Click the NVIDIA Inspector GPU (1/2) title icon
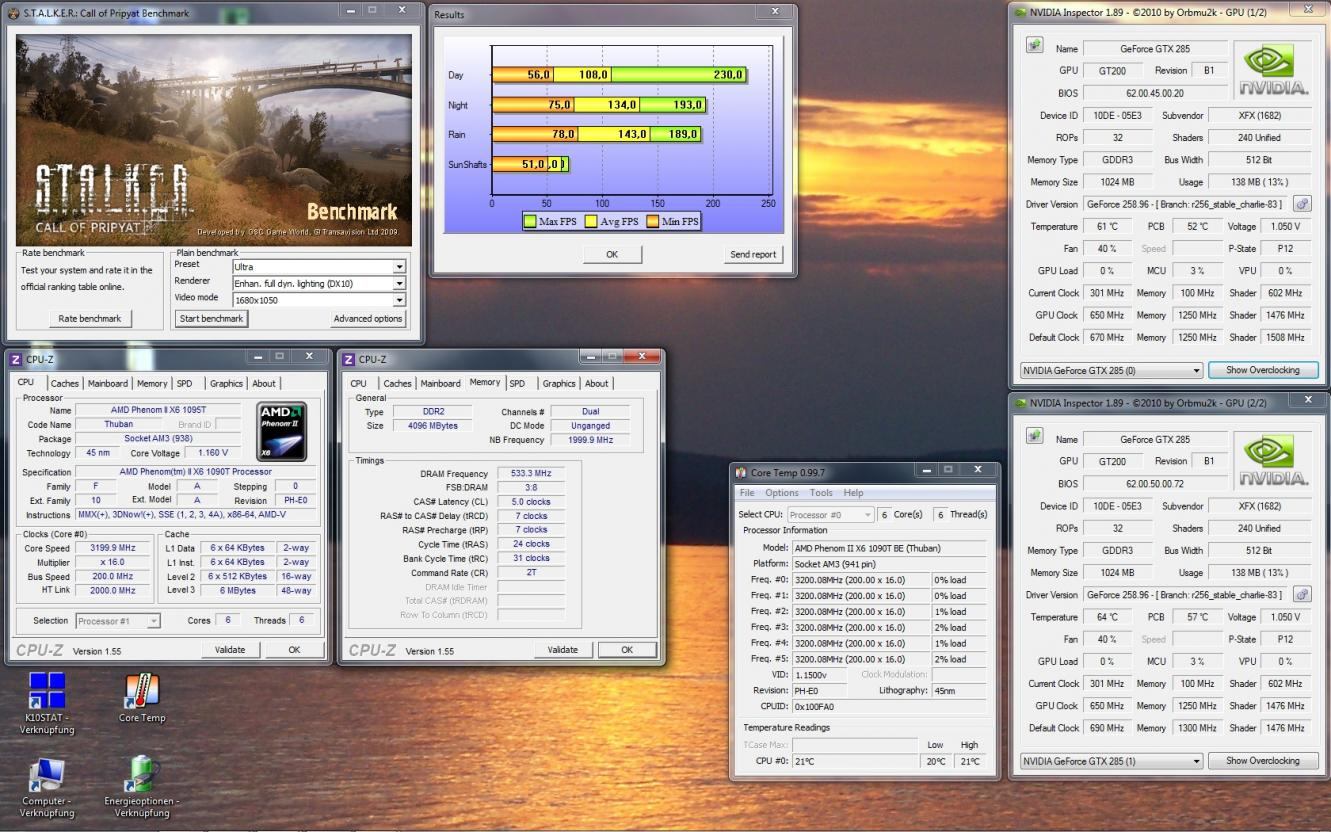This screenshot has width=1331, height=832. click(x=1020, y=12)
